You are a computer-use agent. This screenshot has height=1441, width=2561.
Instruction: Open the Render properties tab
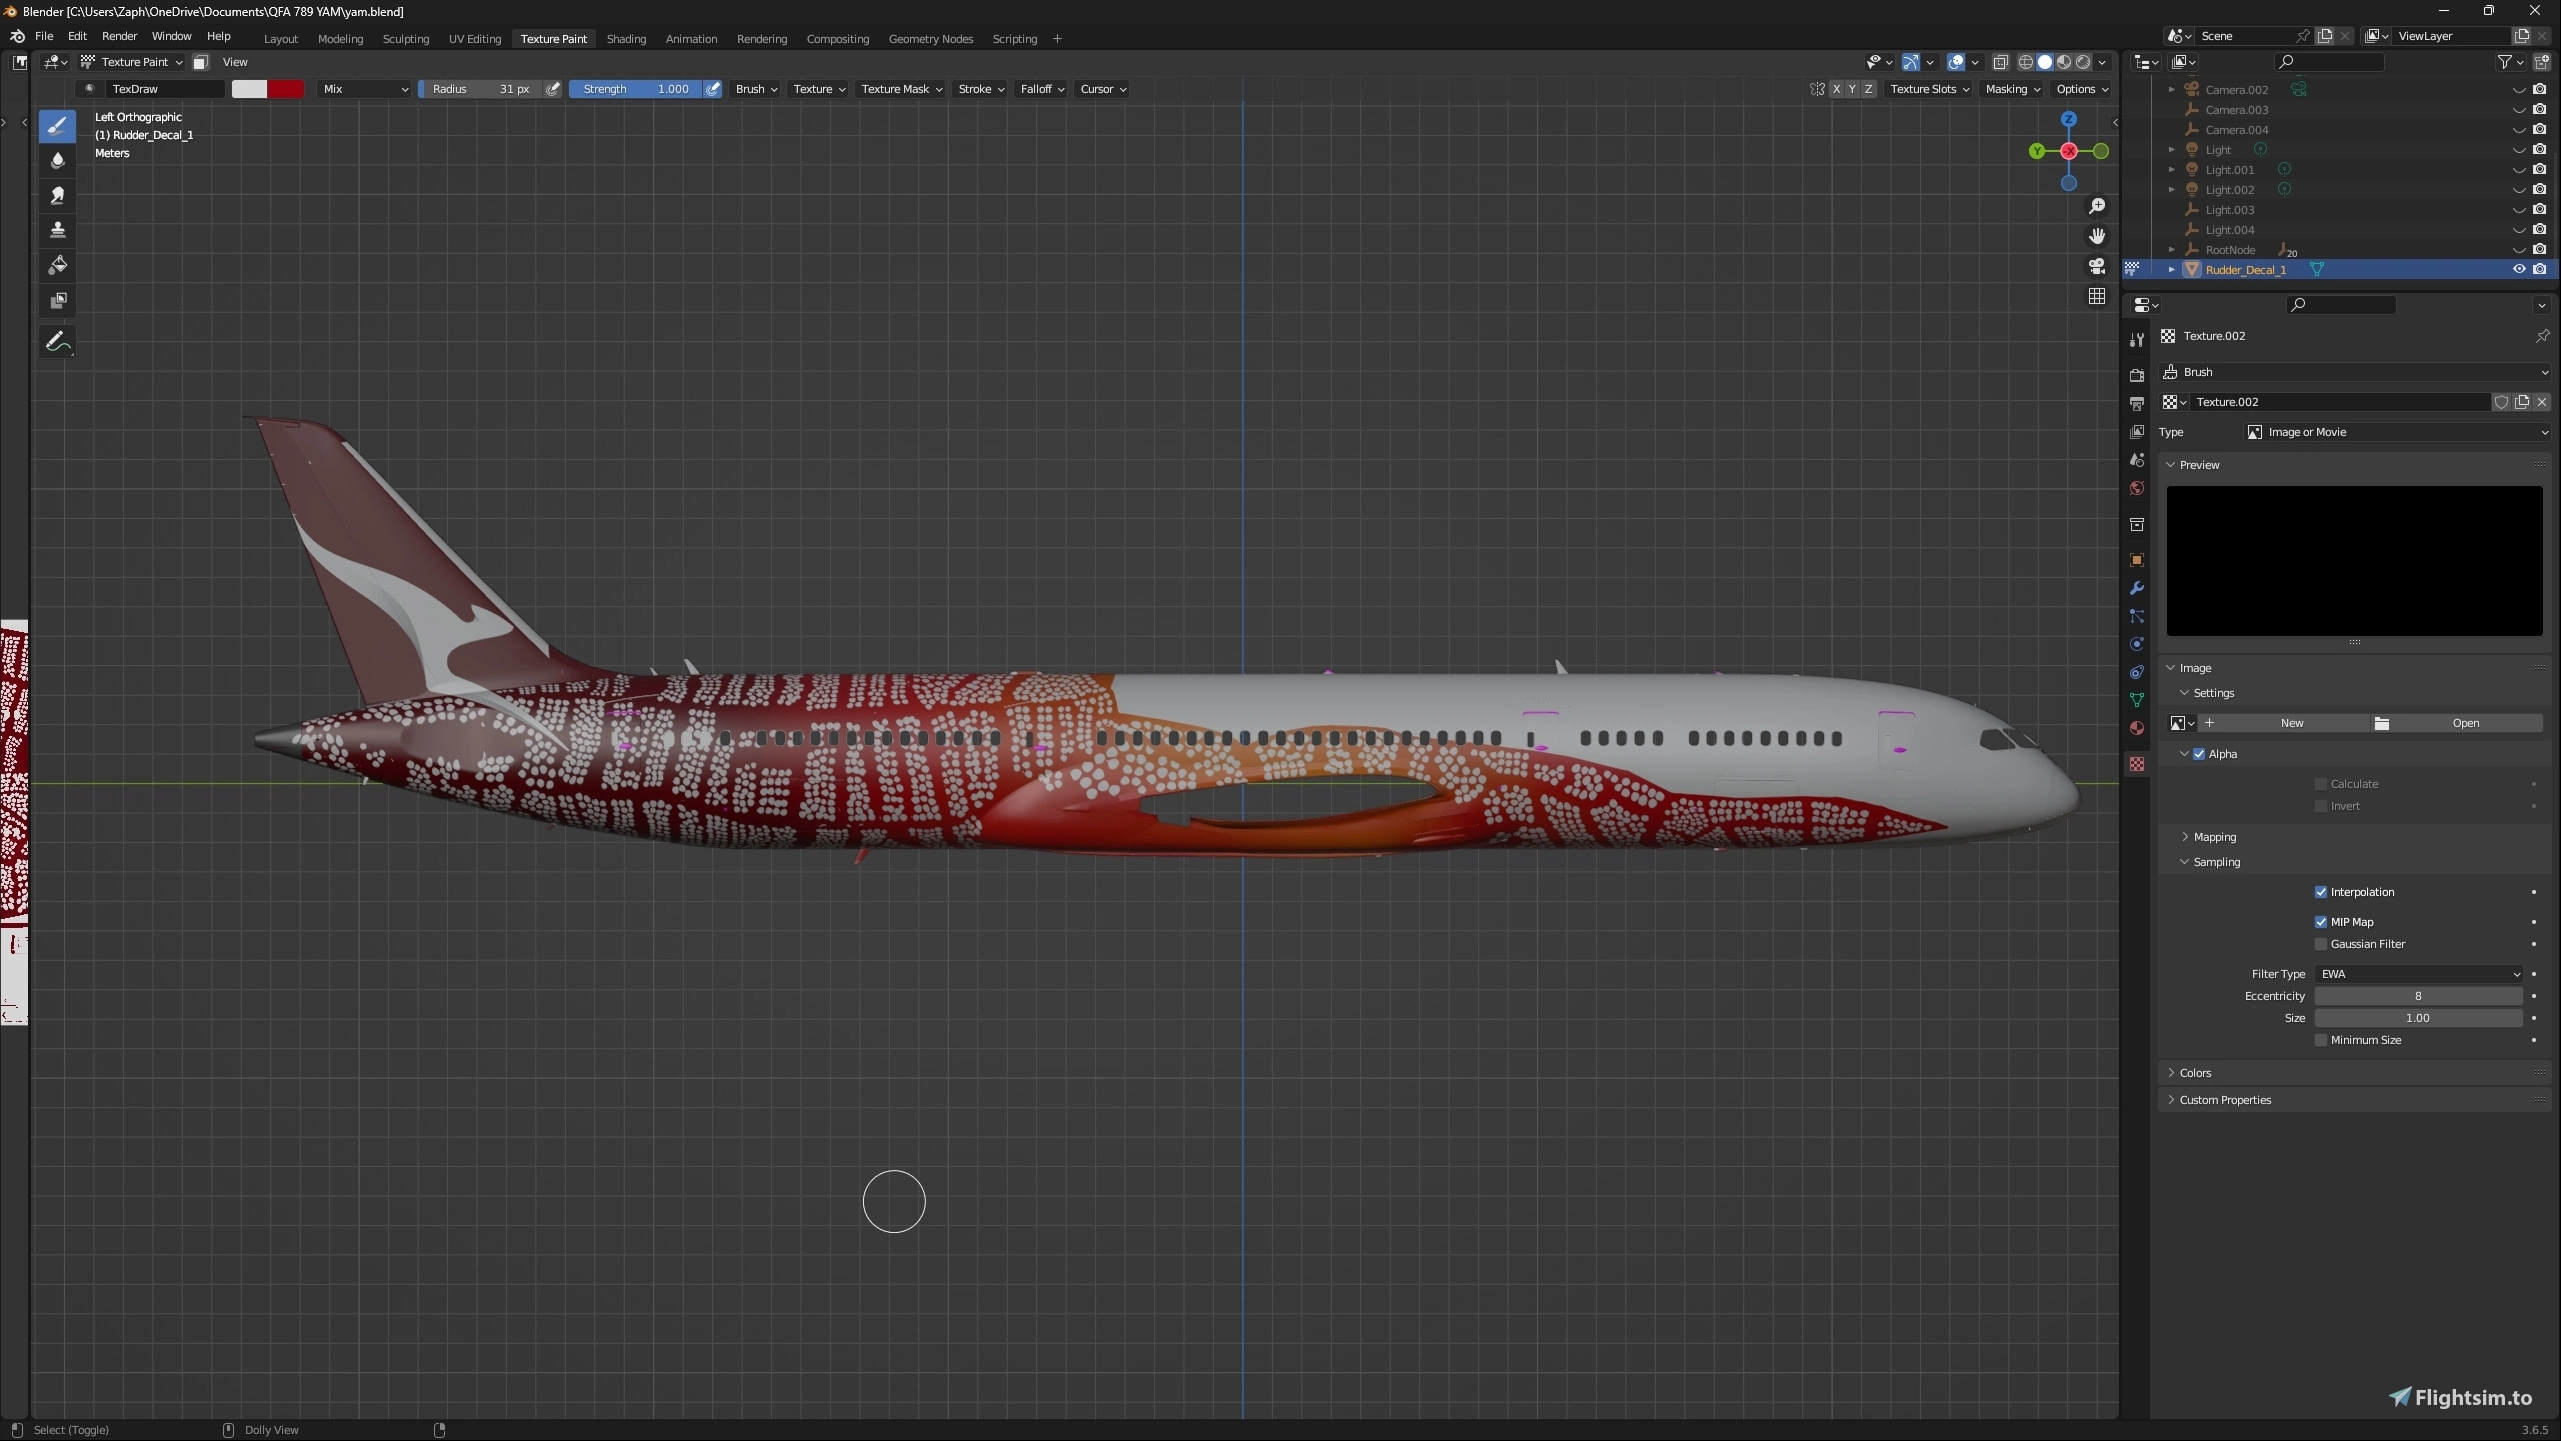(2136, 375)
